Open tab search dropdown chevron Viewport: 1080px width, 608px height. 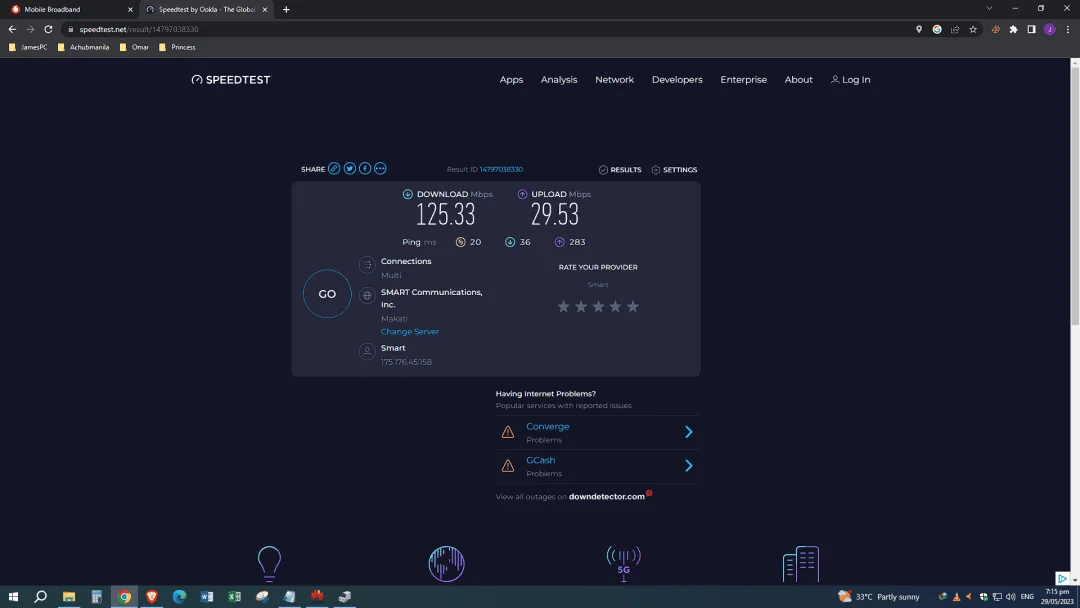[x=989, y=9]
